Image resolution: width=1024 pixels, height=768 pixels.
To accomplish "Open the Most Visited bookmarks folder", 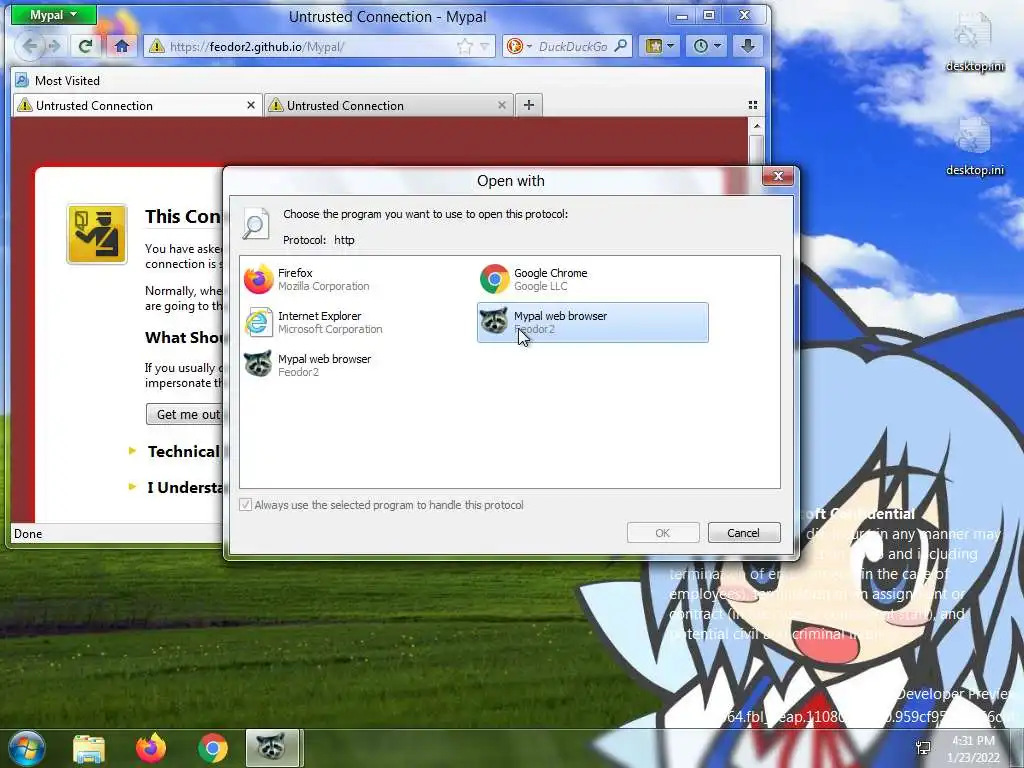I will pyautogui.click(x=57, y=80).
